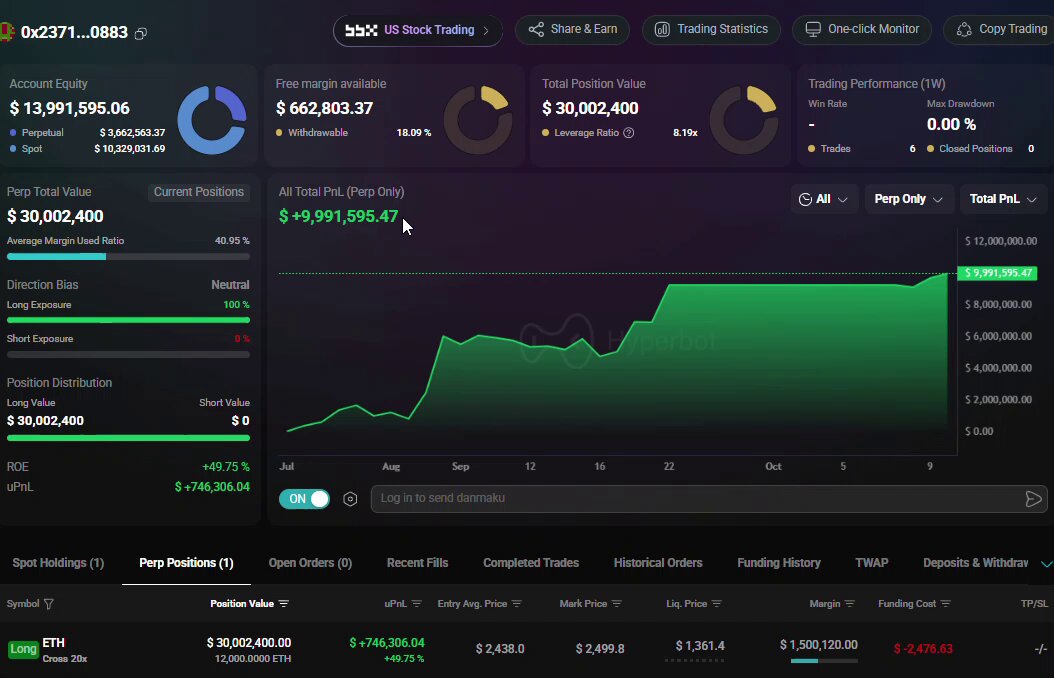Screen dimensions: 1054x678
Task: Click the One-click Monitor screen icon
Action: (813, 30)
